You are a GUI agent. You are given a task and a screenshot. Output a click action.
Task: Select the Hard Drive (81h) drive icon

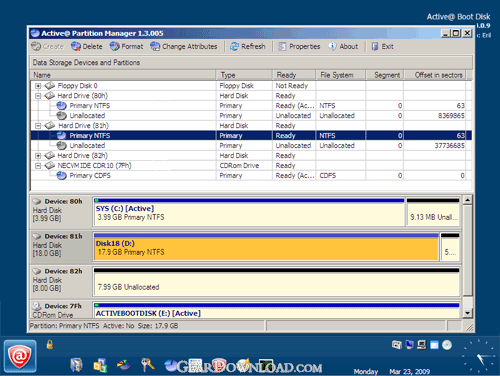[50, 126]
